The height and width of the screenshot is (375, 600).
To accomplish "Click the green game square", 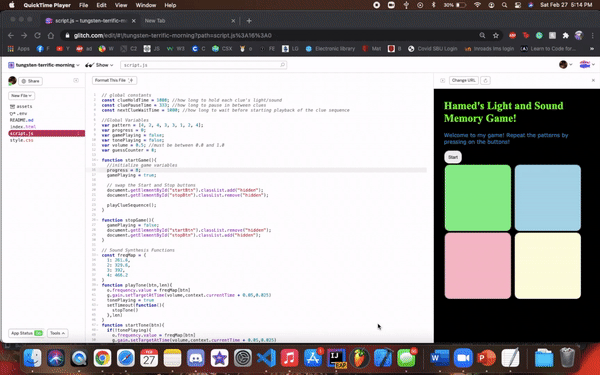I will pyautogui.click(x=478, y=198).
